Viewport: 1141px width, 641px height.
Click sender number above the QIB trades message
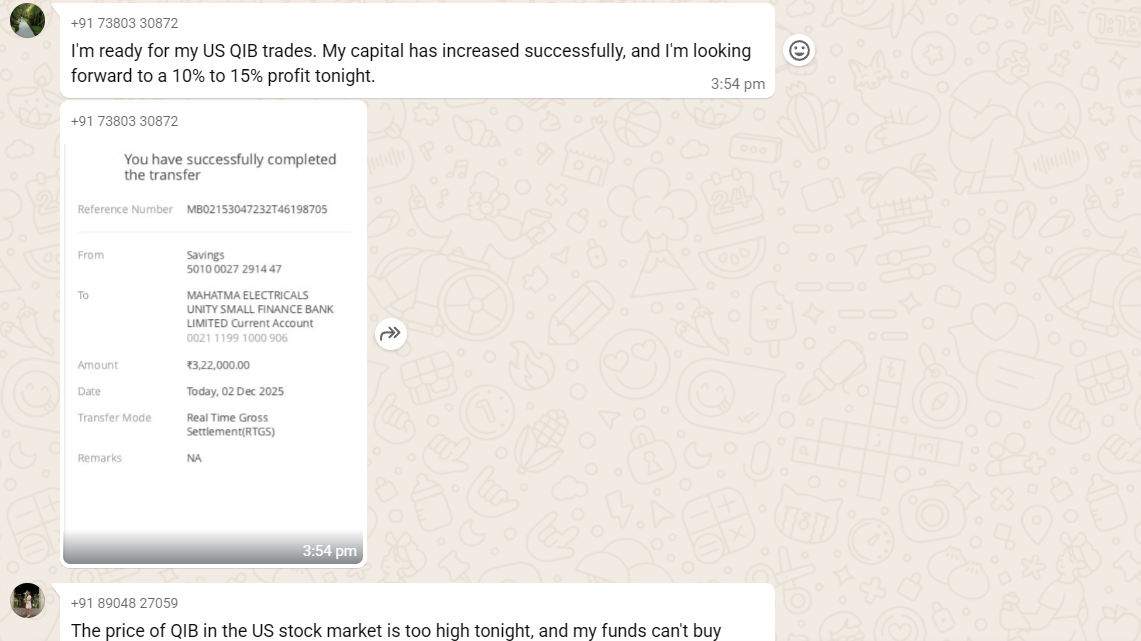pyautogui.click(x=124, y=23)
